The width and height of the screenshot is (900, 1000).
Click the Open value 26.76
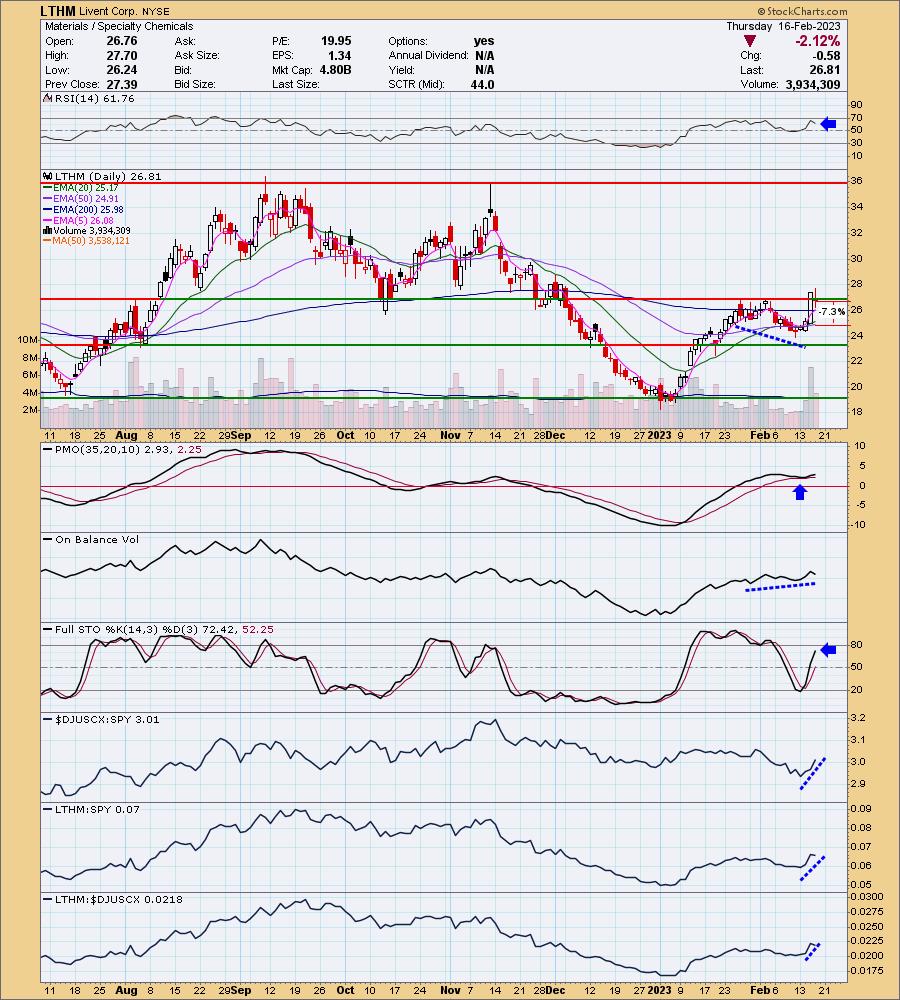tap(122, 41)
